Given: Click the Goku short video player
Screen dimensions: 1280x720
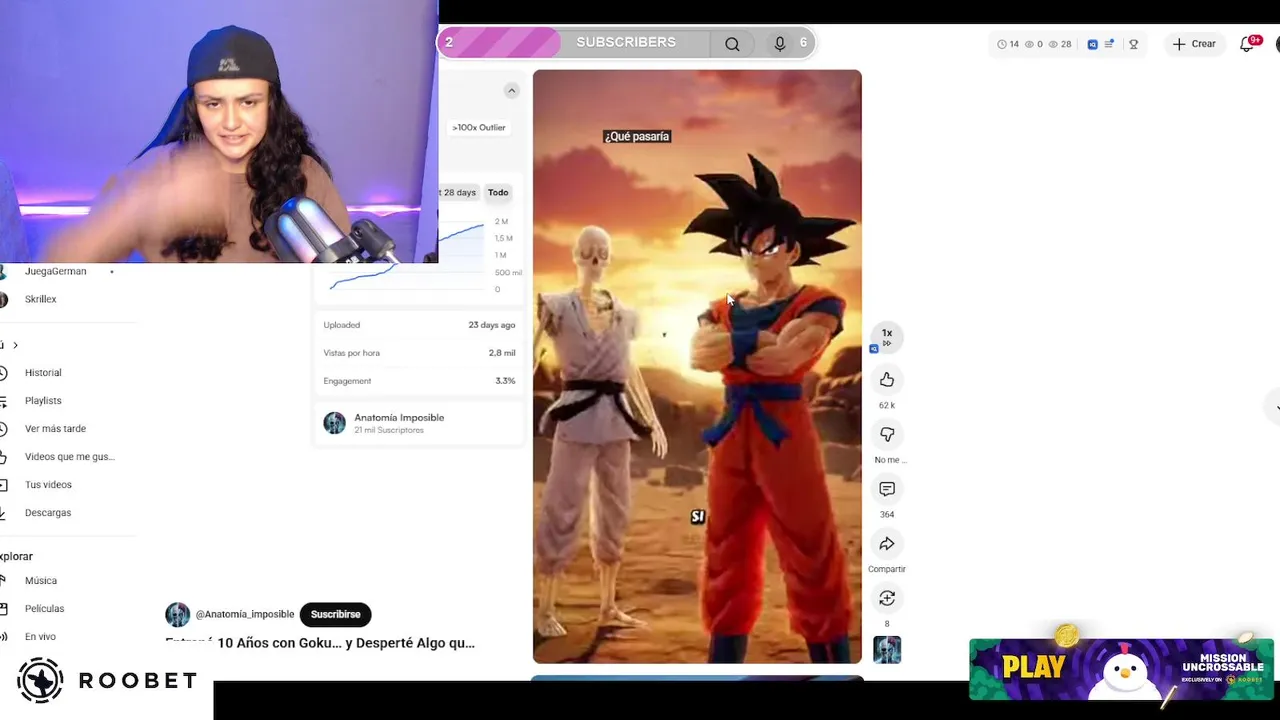Looking at the screenshot, I should (697, 366).
